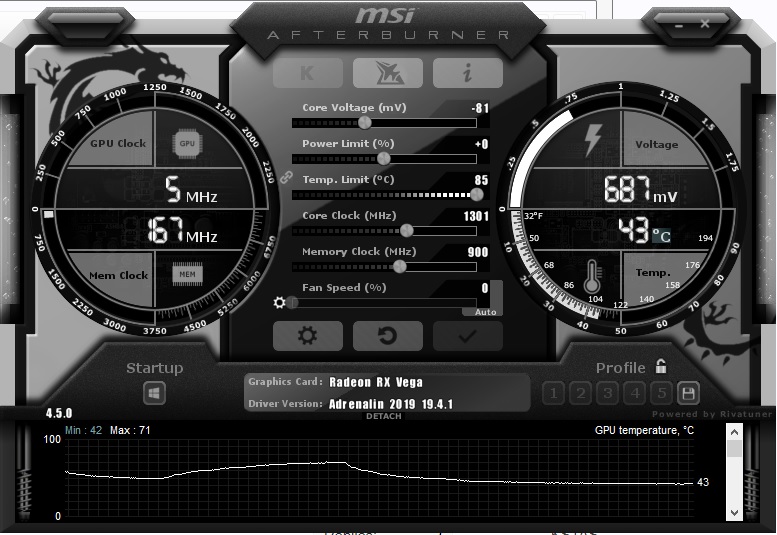Click the Radeon RX Vega graphics card name

pos(376,382)
